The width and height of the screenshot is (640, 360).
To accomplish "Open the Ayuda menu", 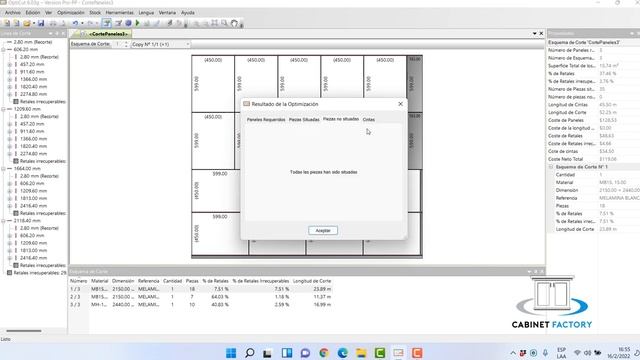I will tap(188, 13).
